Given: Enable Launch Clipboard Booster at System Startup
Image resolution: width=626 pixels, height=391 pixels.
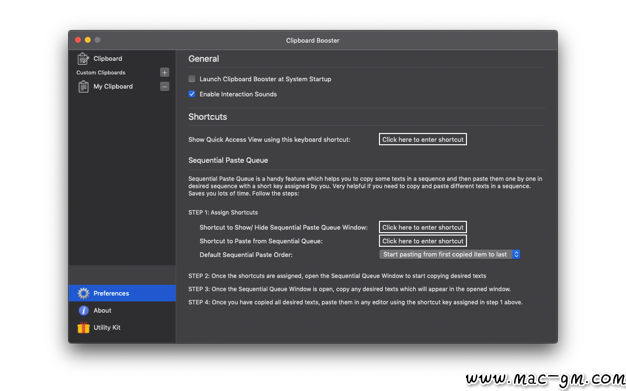Looking at the screenshot, I should click(x=192, y=79).
